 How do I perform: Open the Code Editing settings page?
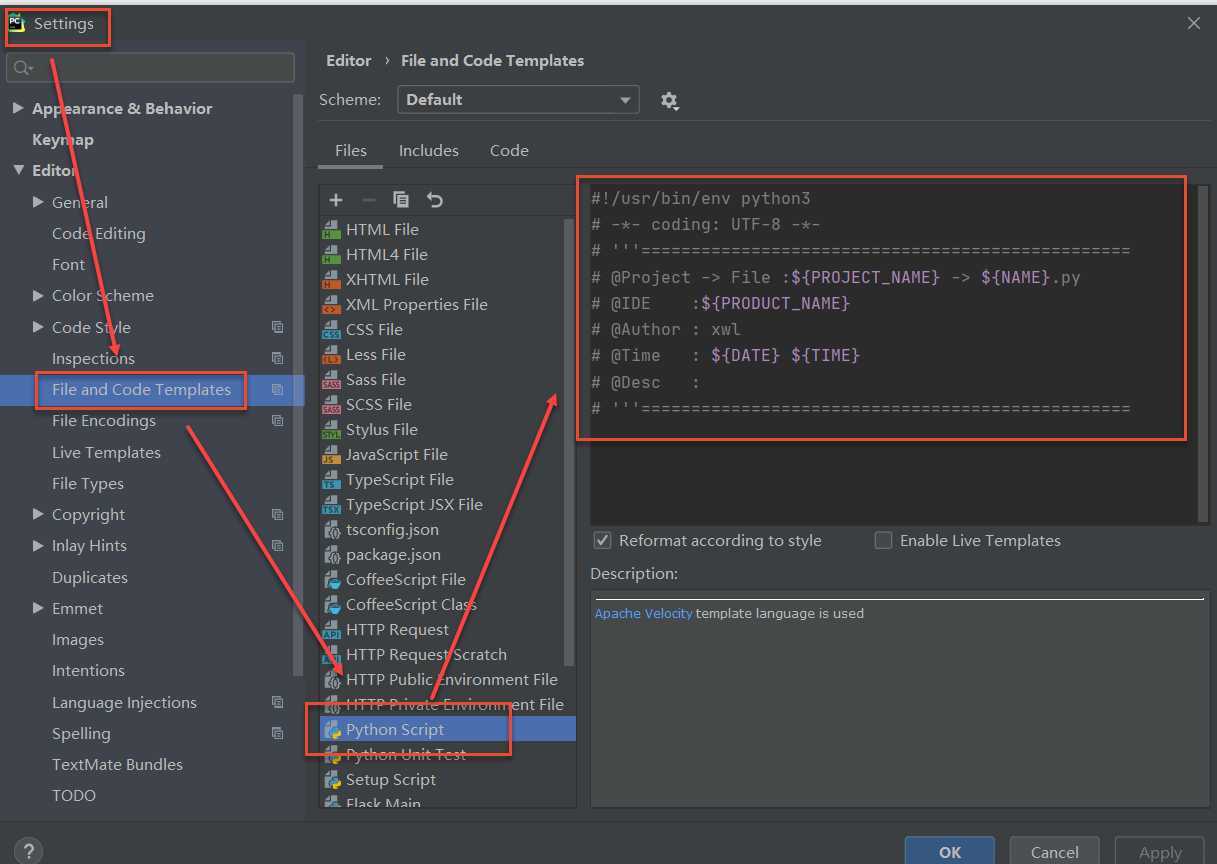pyautogui.click(x=99, y=233)
